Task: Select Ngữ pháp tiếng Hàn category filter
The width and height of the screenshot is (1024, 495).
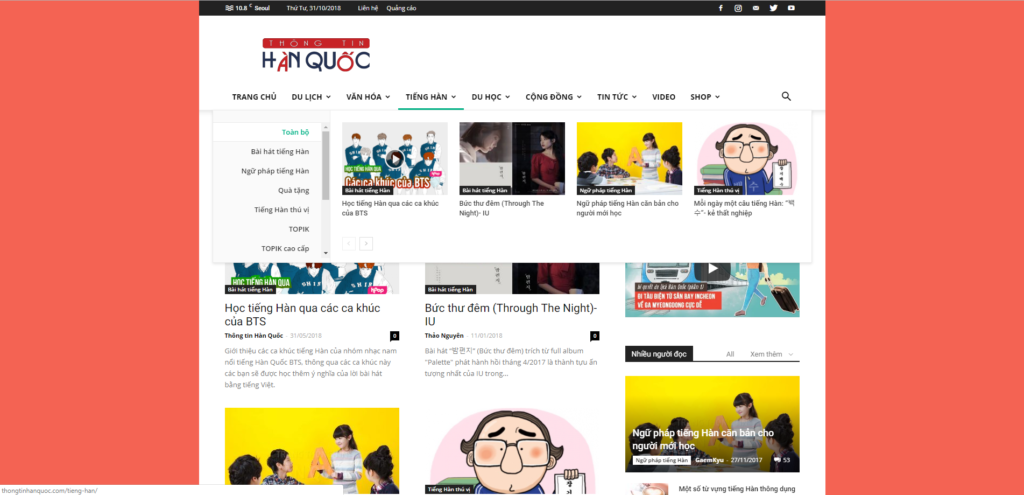Action: (x=275, y=171)
